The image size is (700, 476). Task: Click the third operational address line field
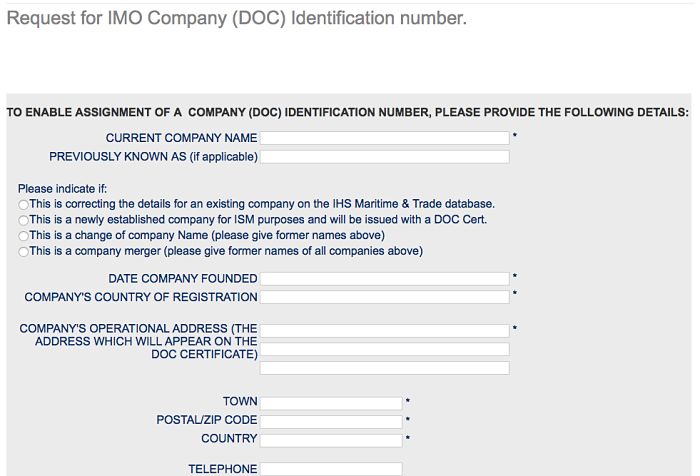click(x=385, y=368)
